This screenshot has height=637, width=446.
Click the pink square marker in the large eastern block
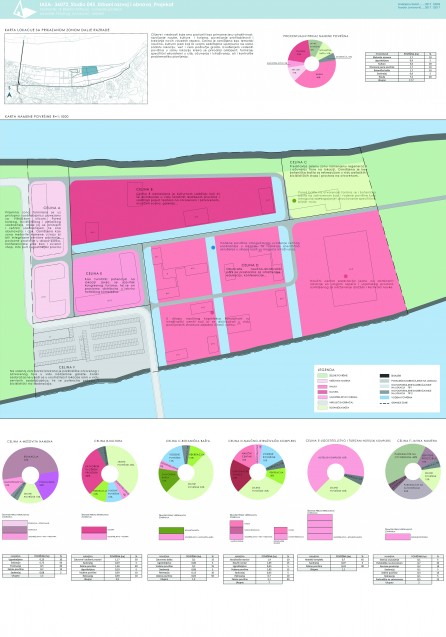346,276
